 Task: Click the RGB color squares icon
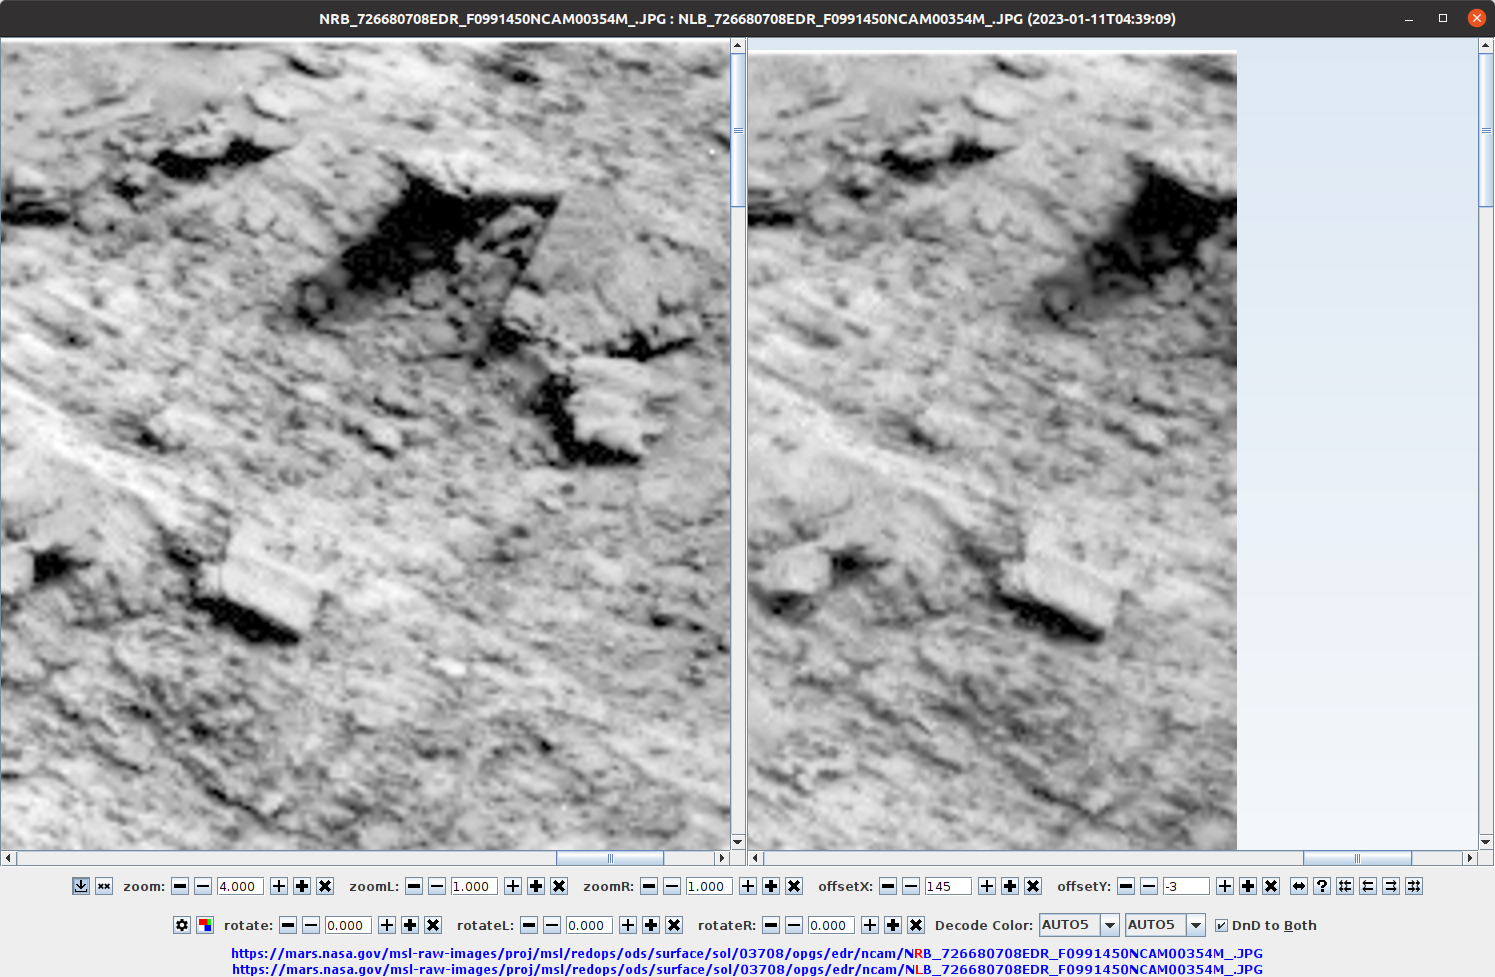pyautogui.click(x=205, y=925)
